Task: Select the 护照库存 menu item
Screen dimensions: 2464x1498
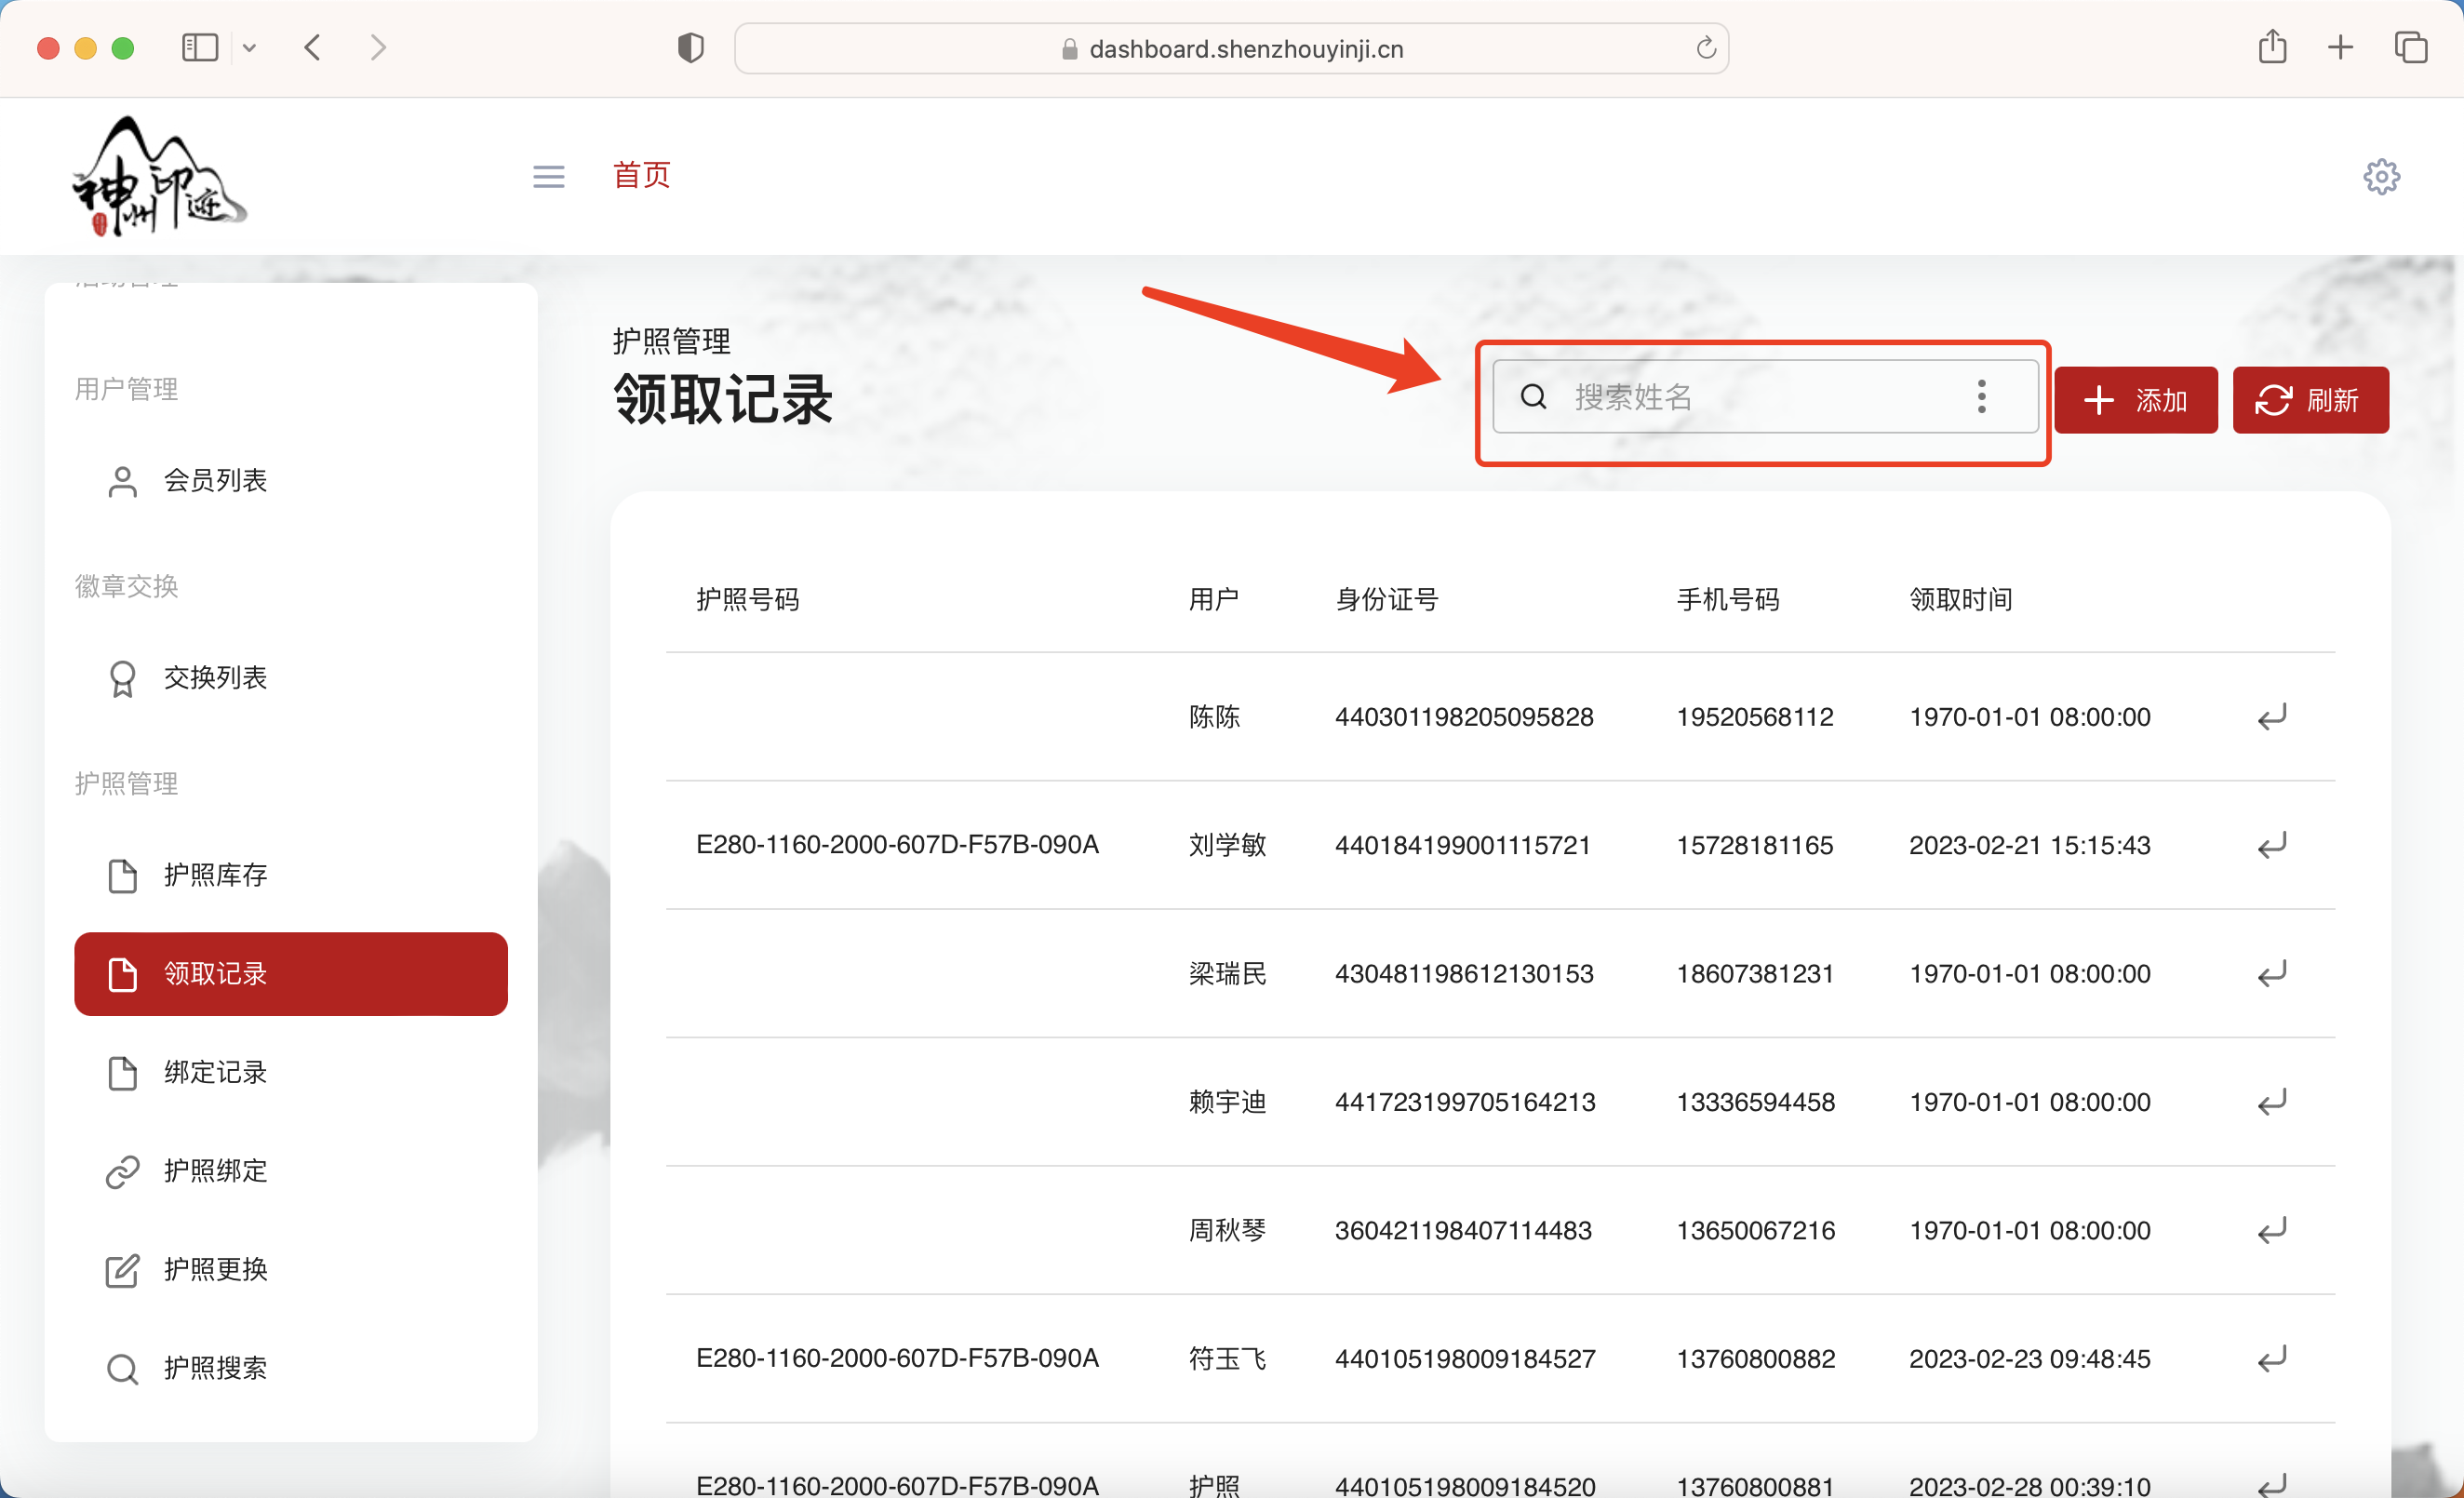Action: 215,875
